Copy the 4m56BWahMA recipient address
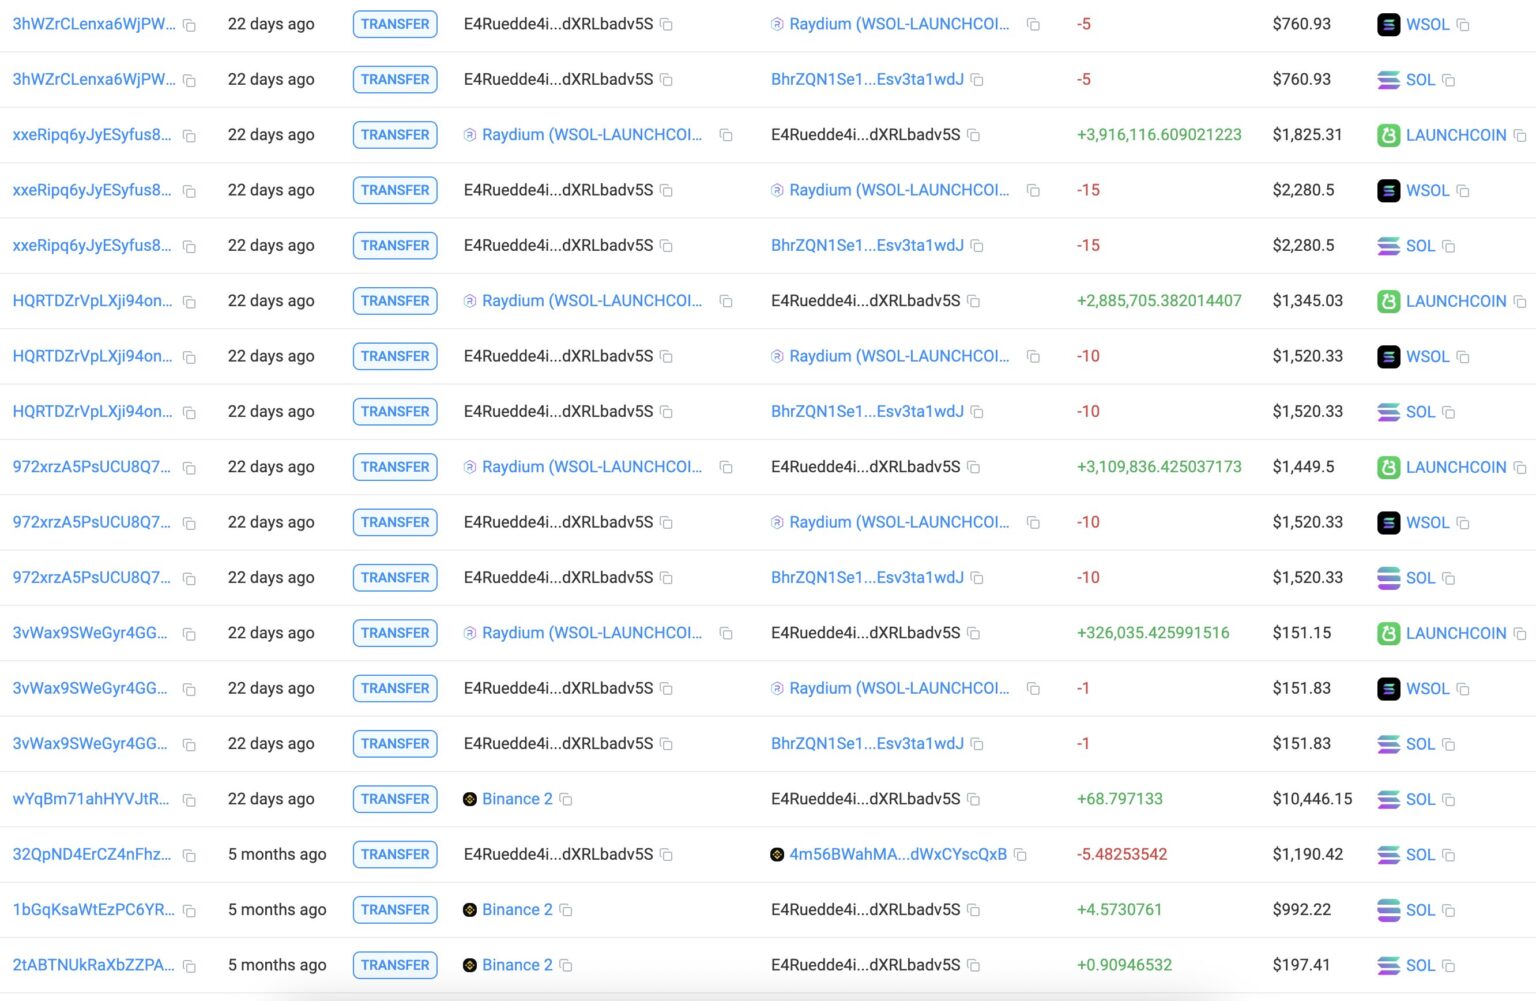 [x=1020, y=855]
